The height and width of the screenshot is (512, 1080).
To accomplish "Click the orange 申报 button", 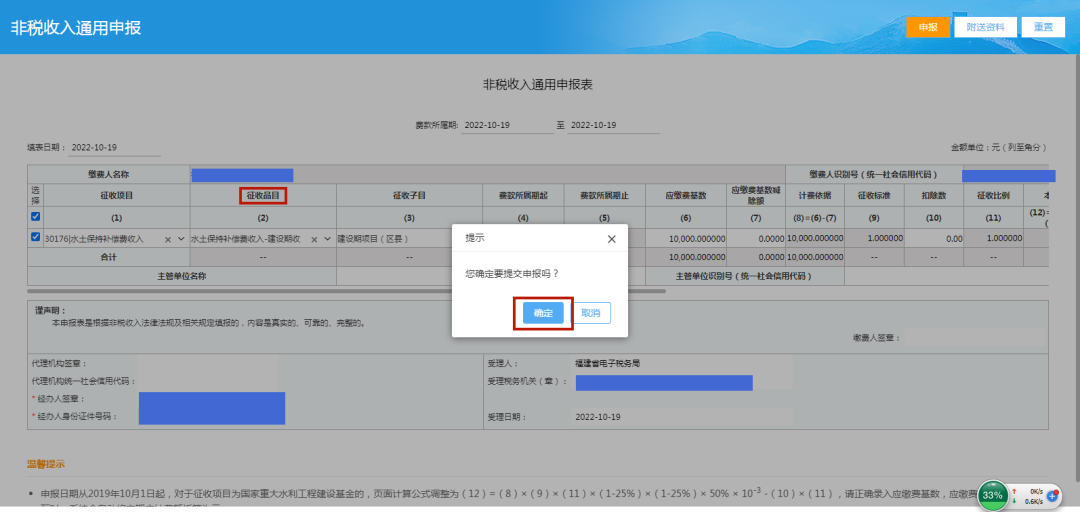I will (927, 27).
